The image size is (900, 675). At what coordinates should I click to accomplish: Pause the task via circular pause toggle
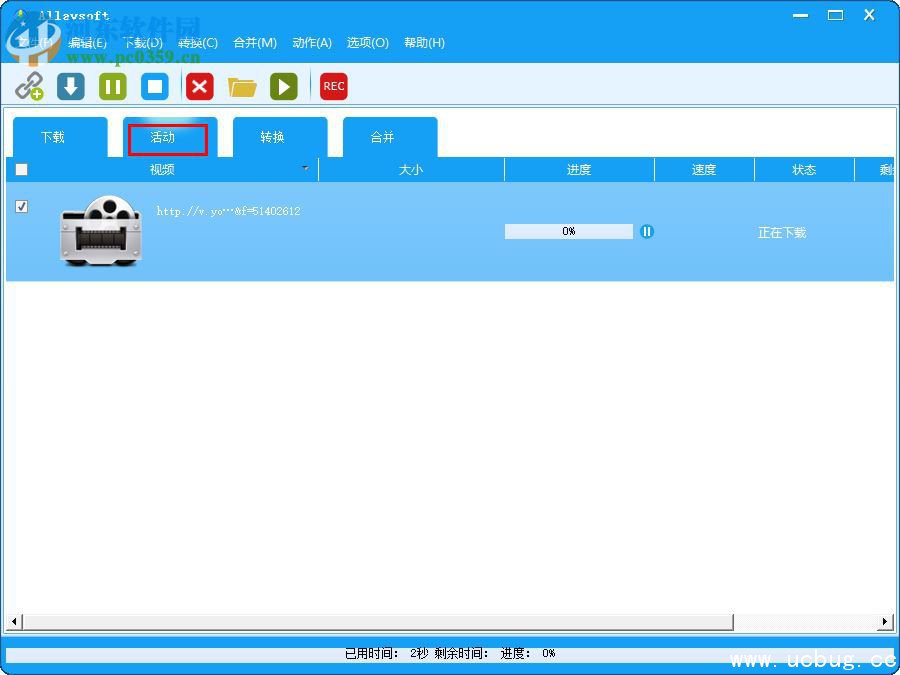(647, 231)
